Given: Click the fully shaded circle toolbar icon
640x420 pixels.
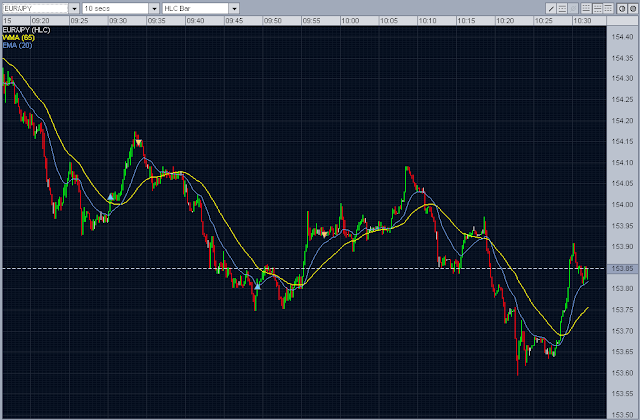Looking at the screenshot, I should (633, 8).
